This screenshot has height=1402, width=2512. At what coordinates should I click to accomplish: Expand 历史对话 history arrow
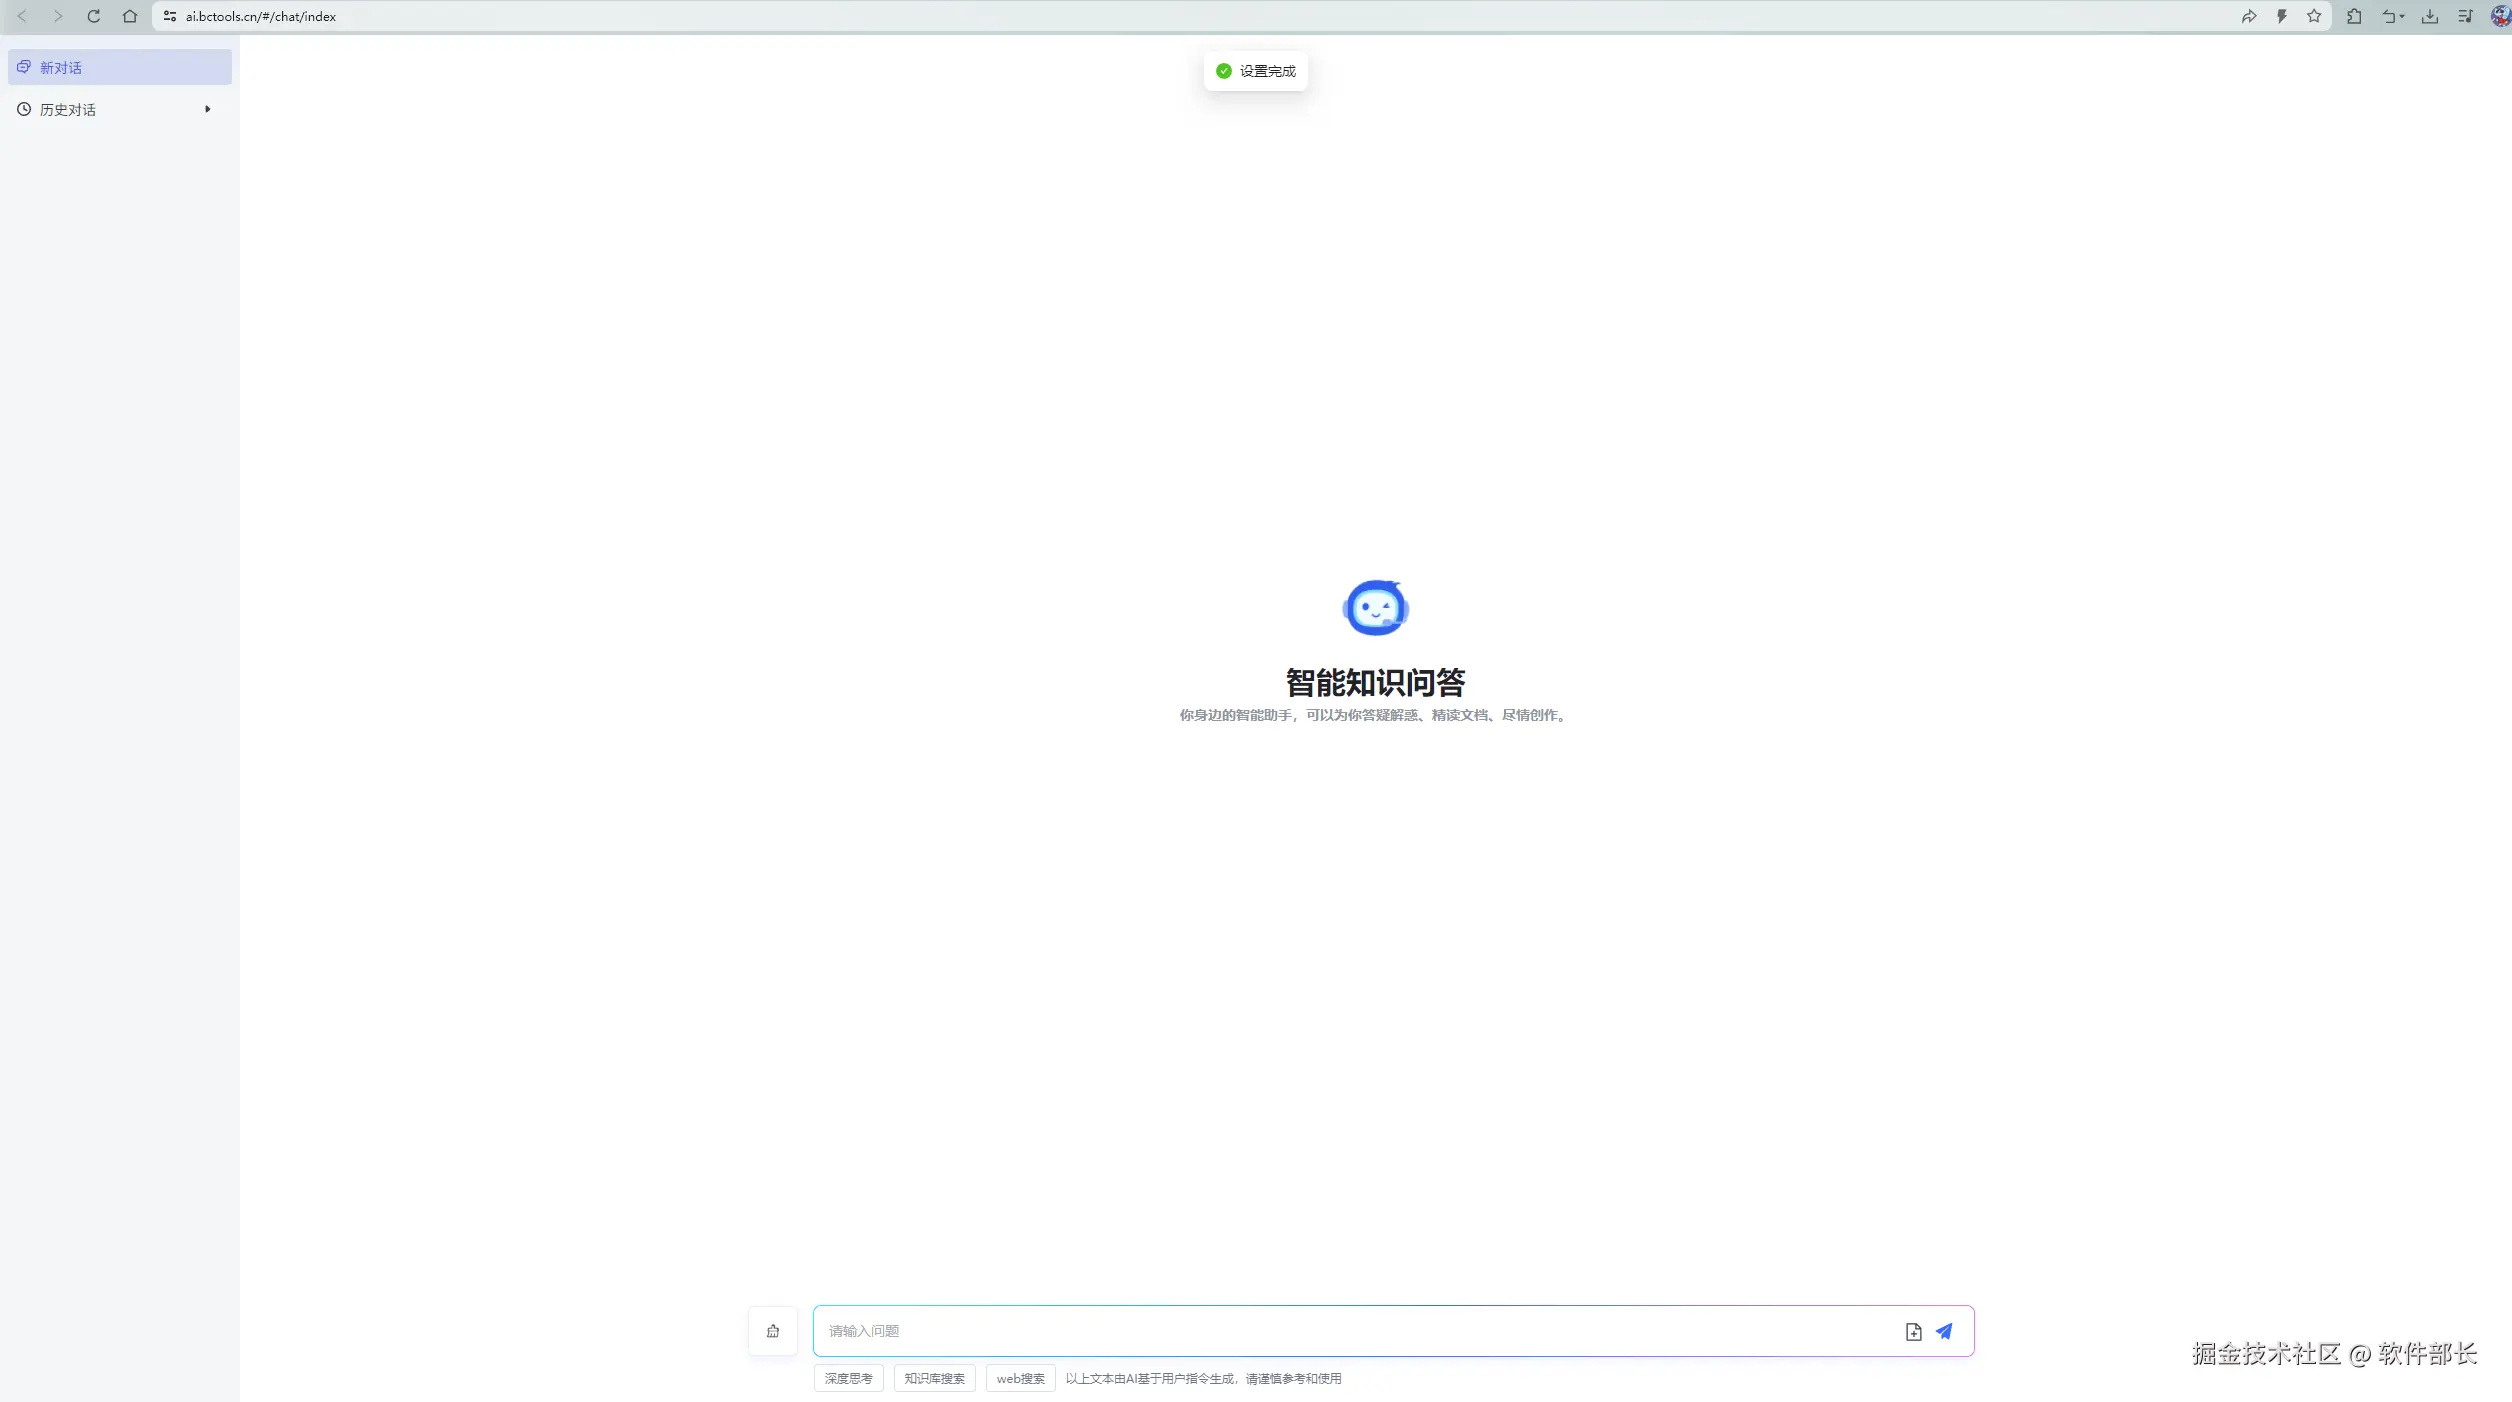click(x=208, y=109)
